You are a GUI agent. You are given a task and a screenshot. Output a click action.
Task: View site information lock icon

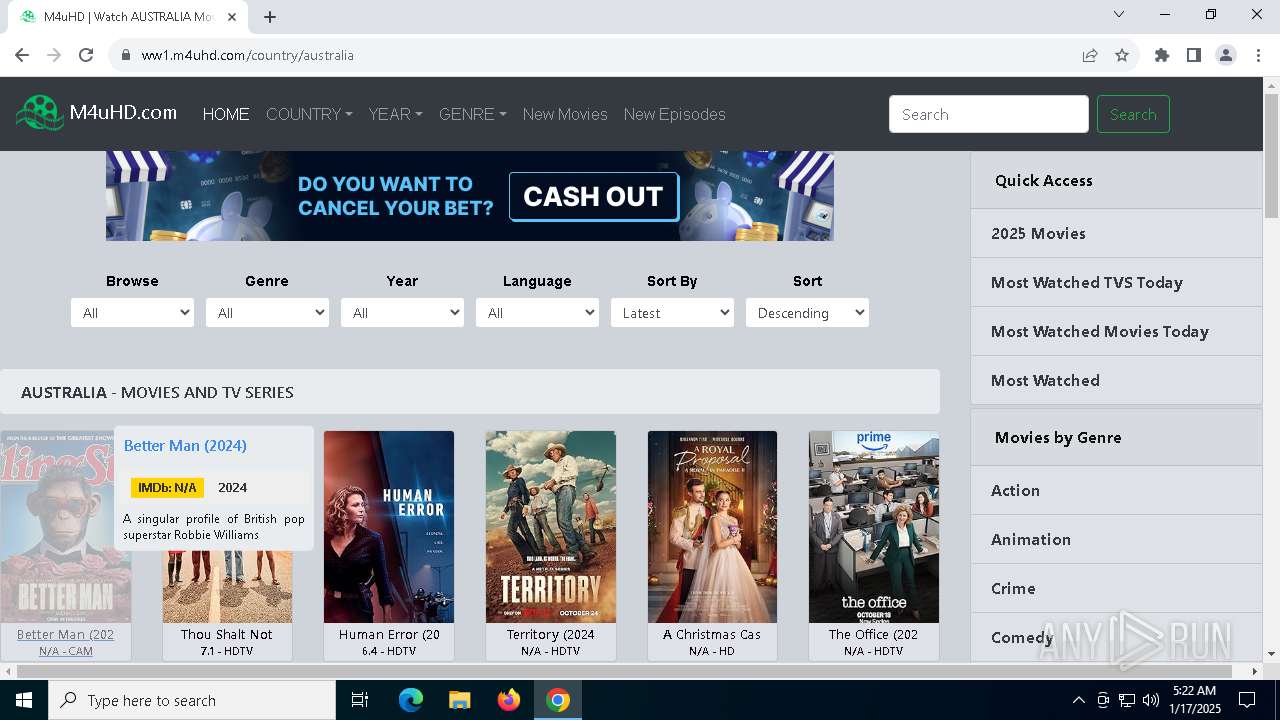click(x=125, y=55)
